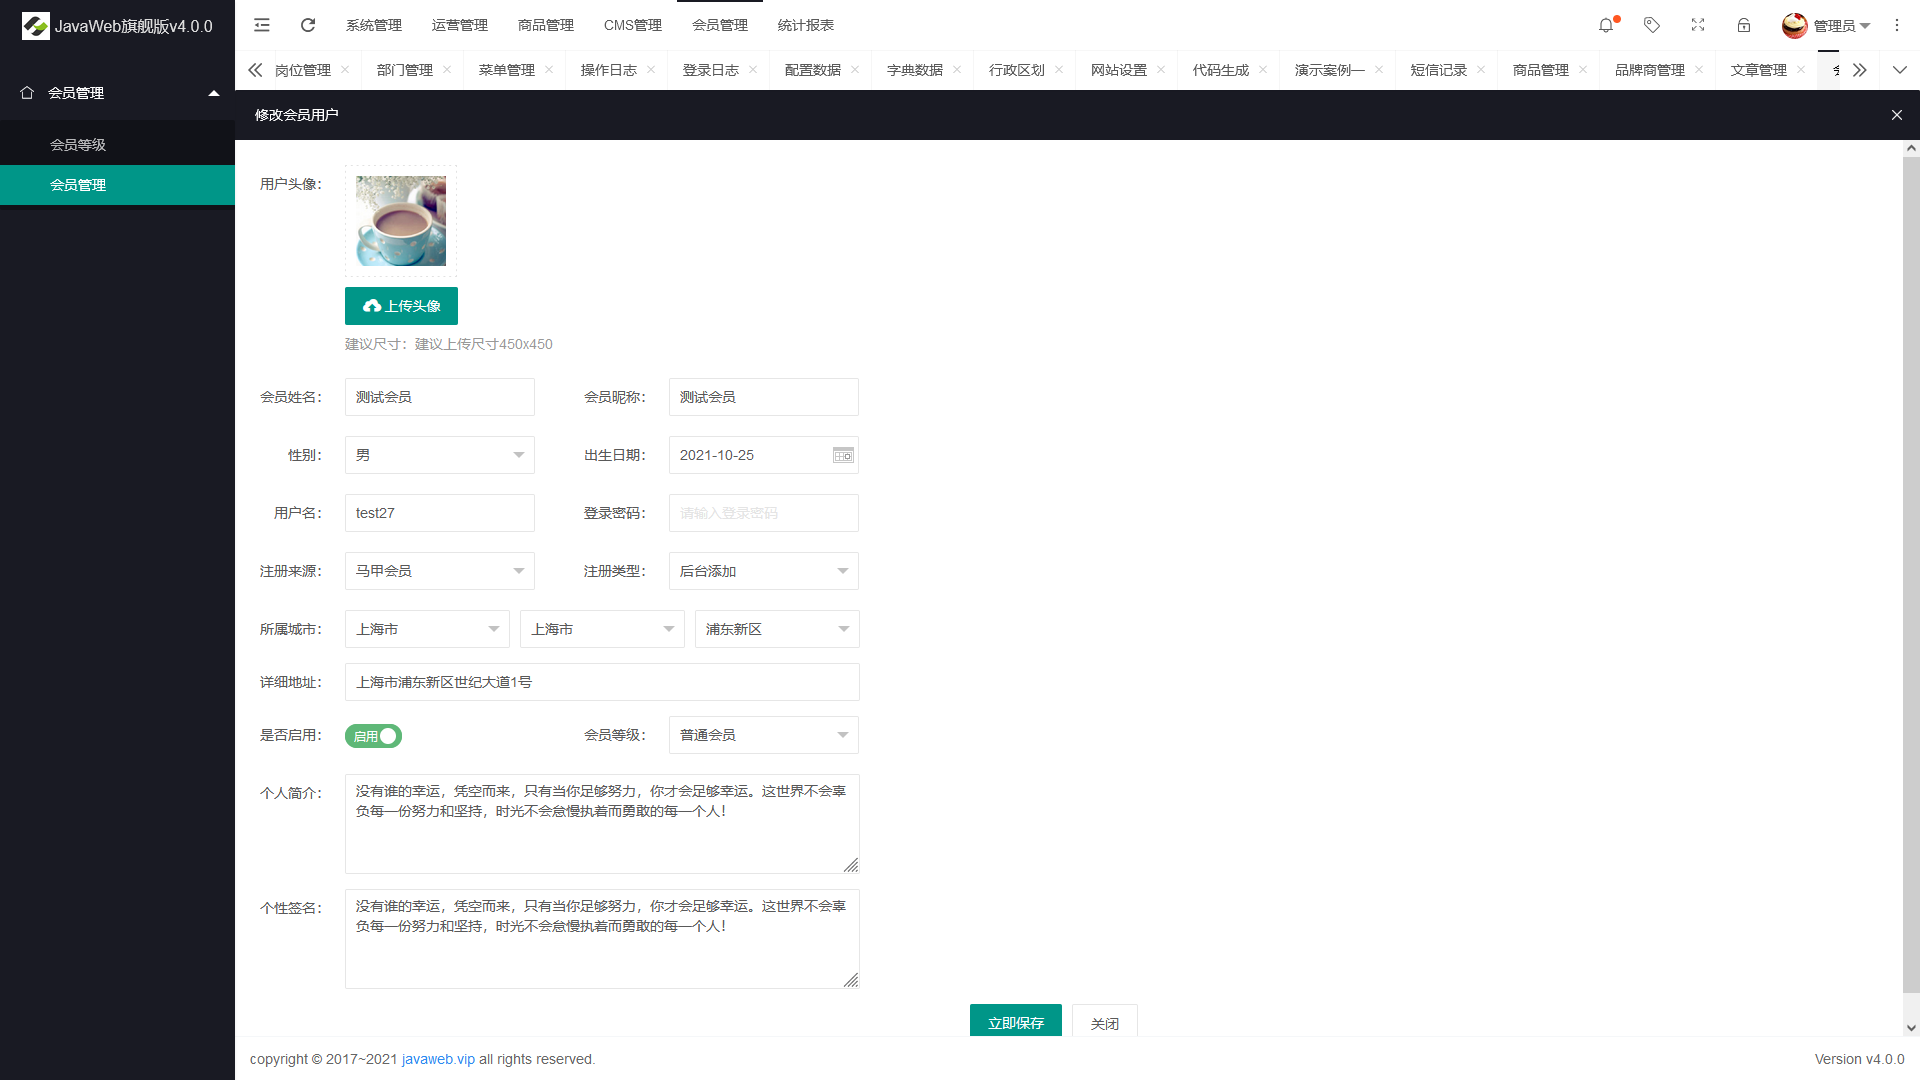
Task: Open the notification bell icon
Action: 1606,25
